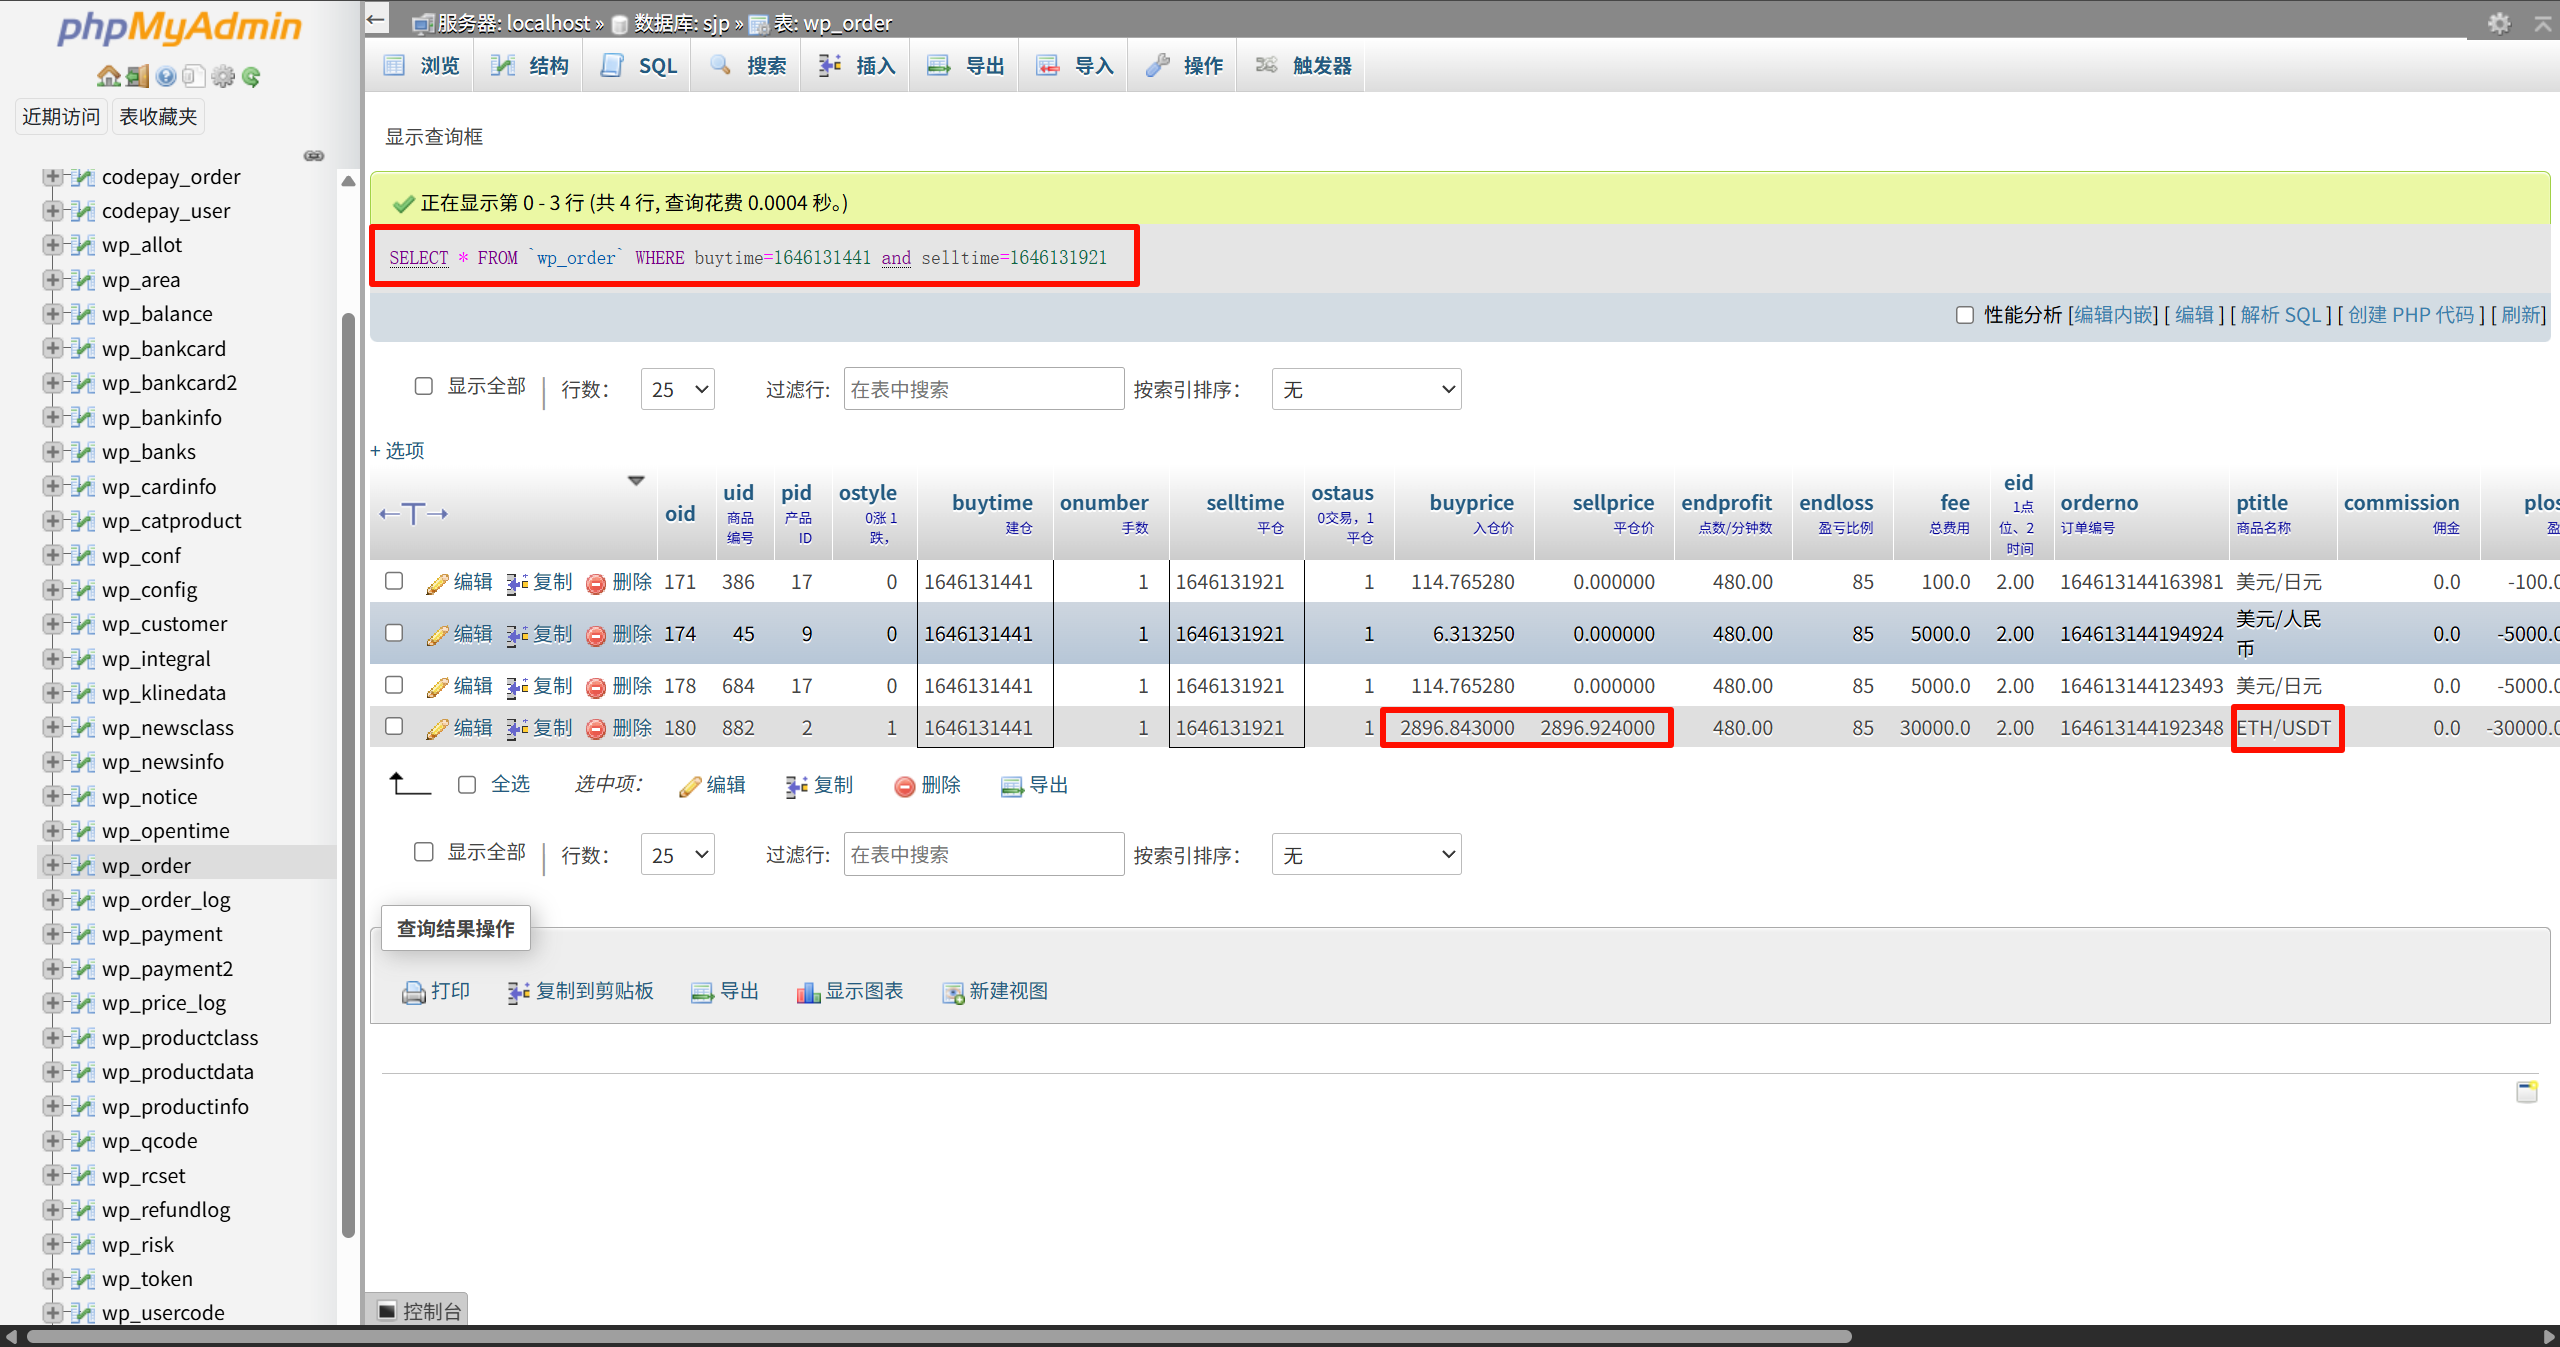2560x1347 pixels.
Task: Open wp_order_log table in tree
Action: click(x=166, y=900)
